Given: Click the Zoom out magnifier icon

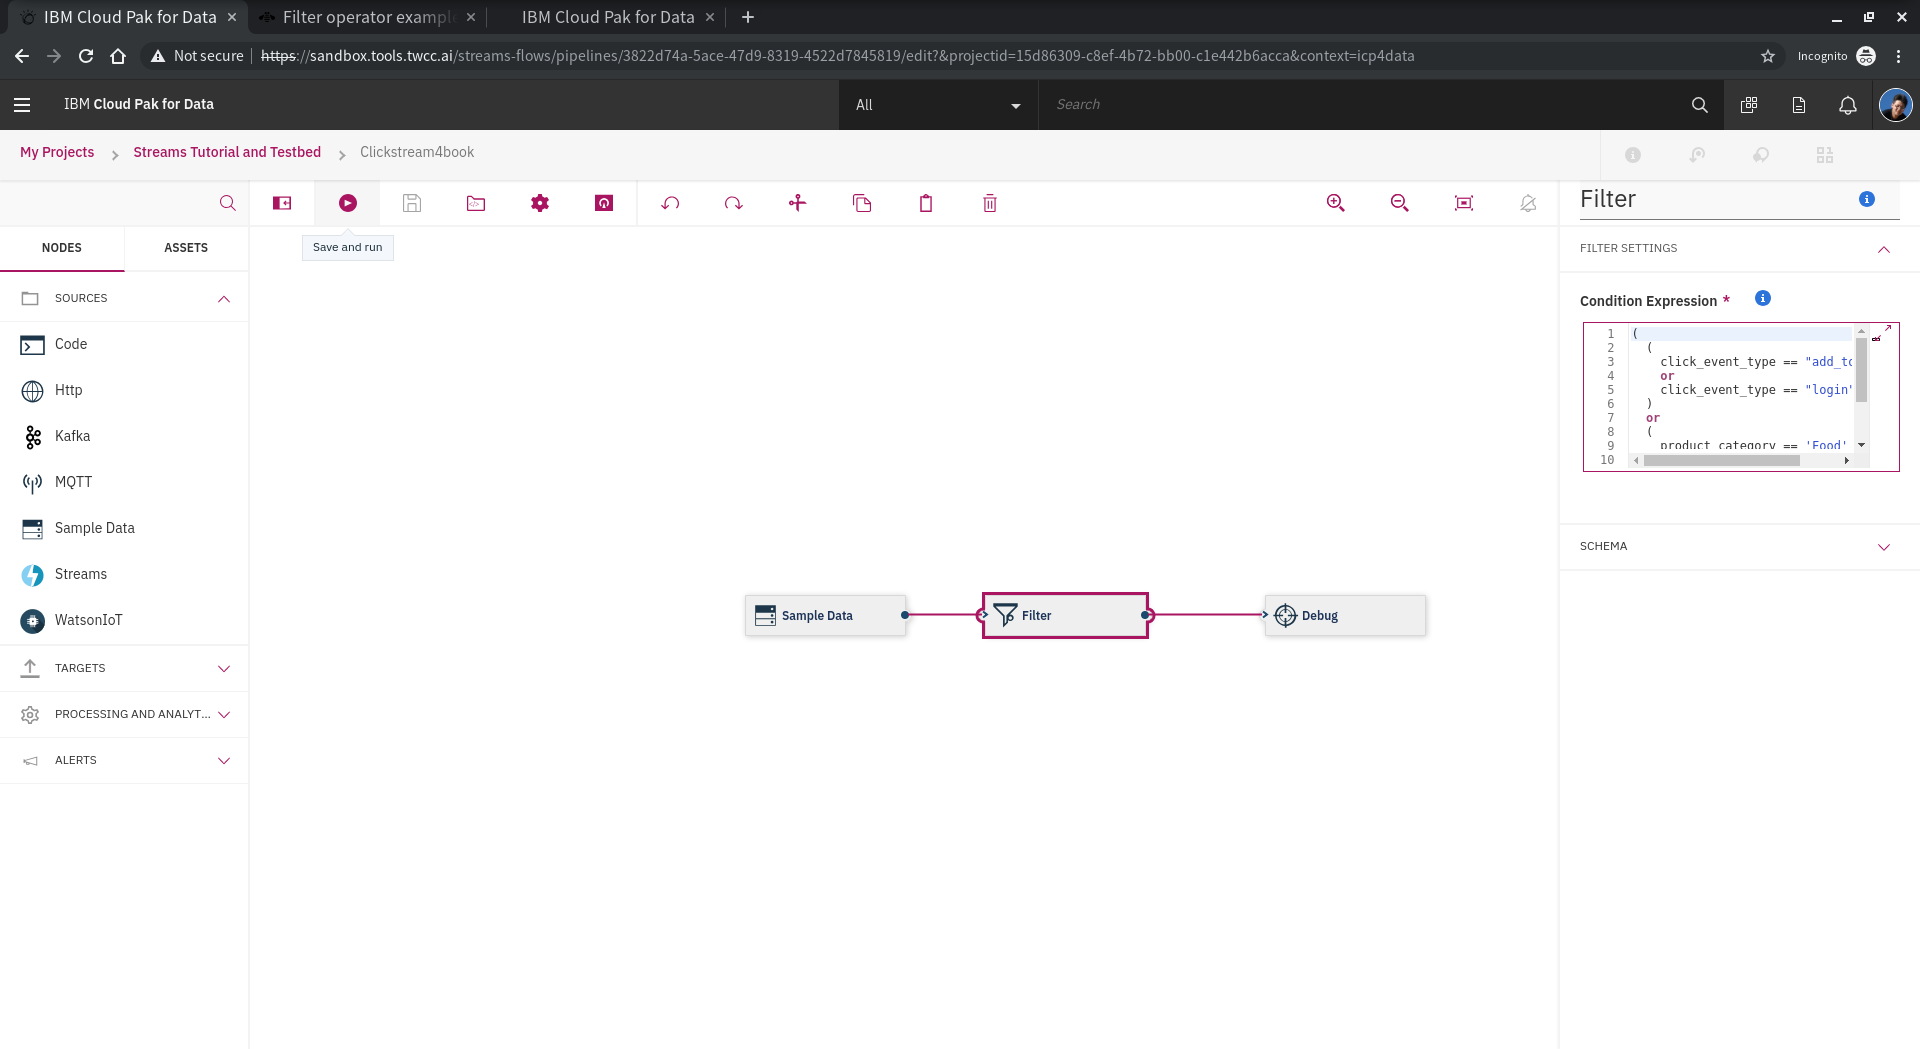Looking at the screenshot, I should [1399, 203].
